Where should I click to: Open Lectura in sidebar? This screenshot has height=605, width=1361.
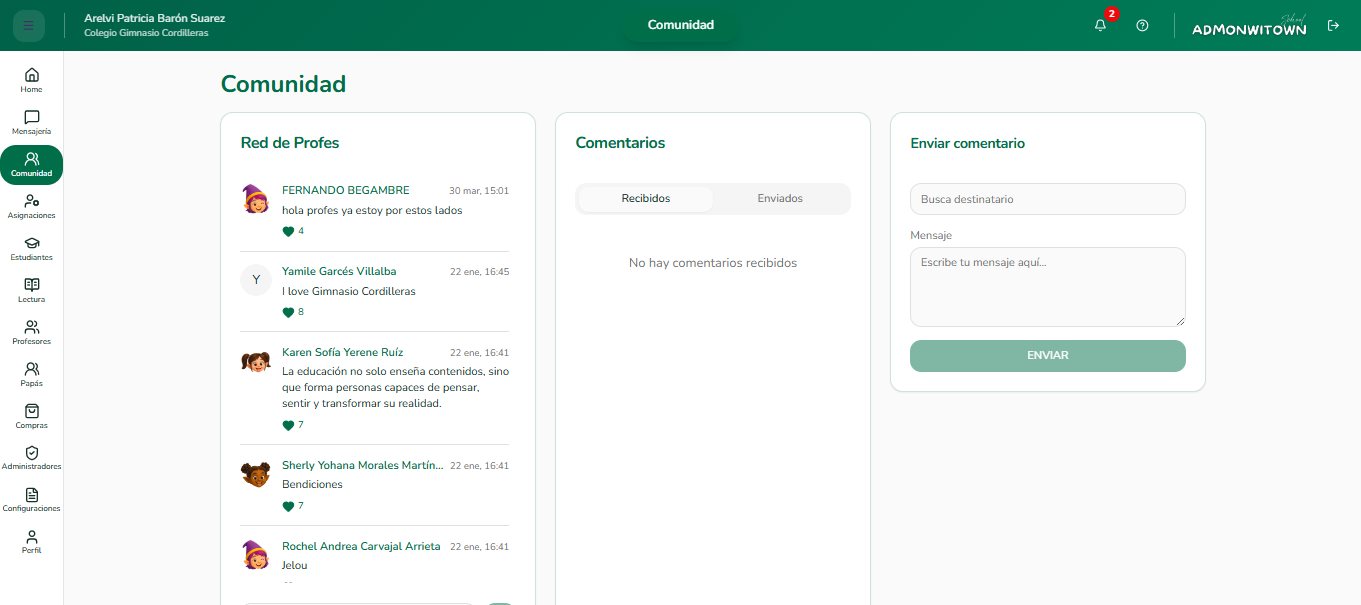coord(32,291)
